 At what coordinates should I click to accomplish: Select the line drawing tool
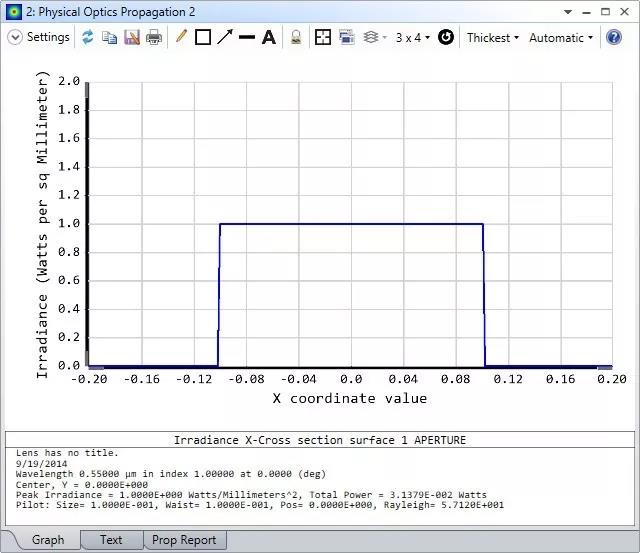(247, 37)
